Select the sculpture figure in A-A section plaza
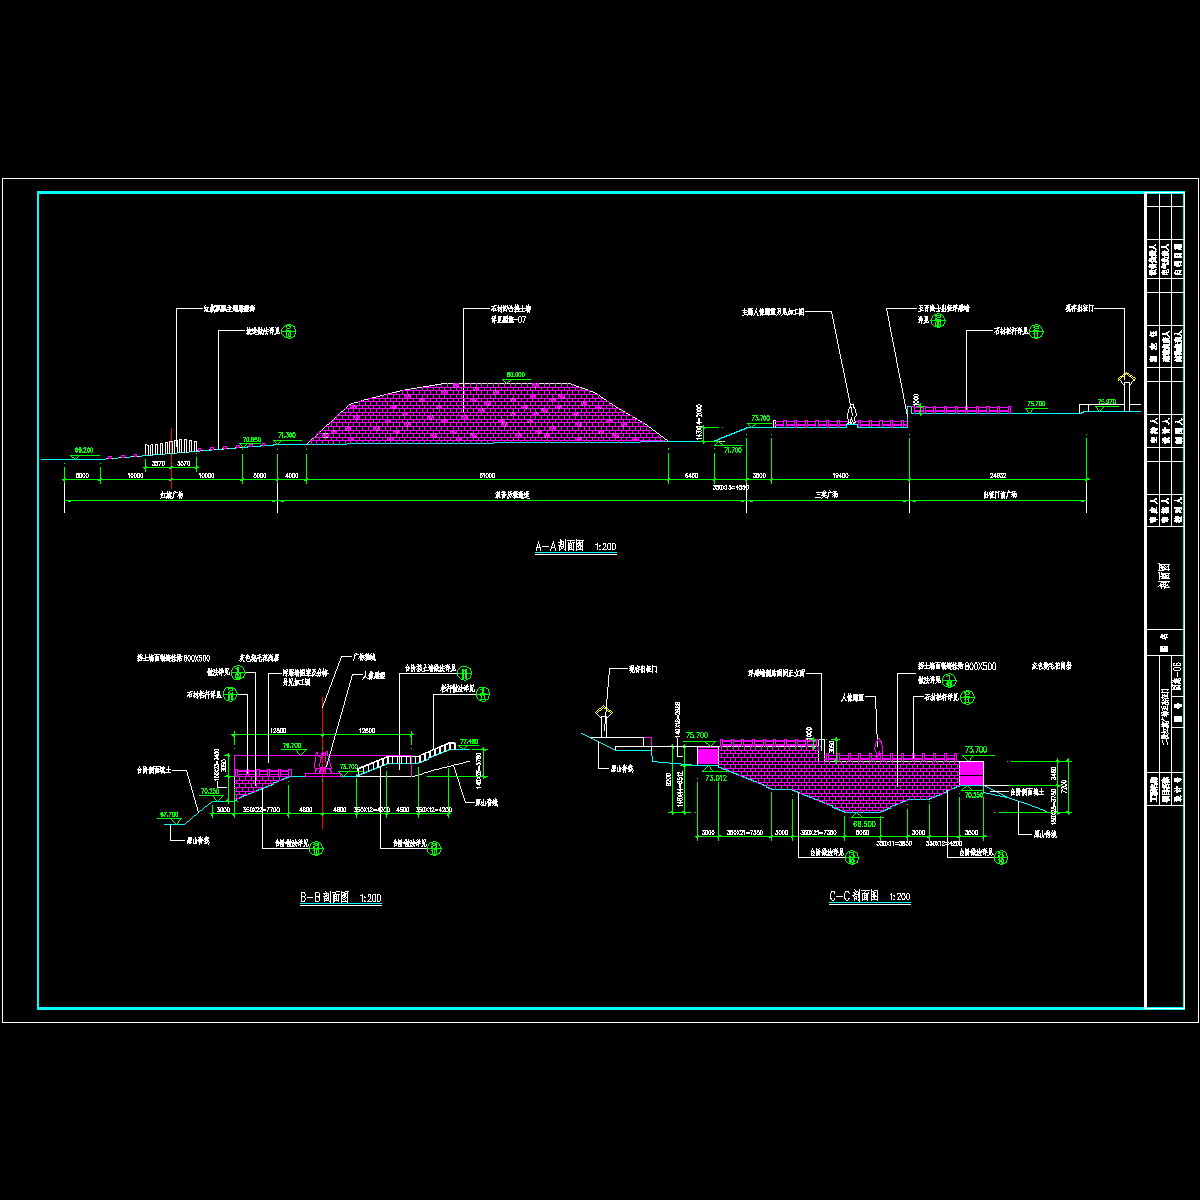 pyautogui.click(x=852, y=413)
